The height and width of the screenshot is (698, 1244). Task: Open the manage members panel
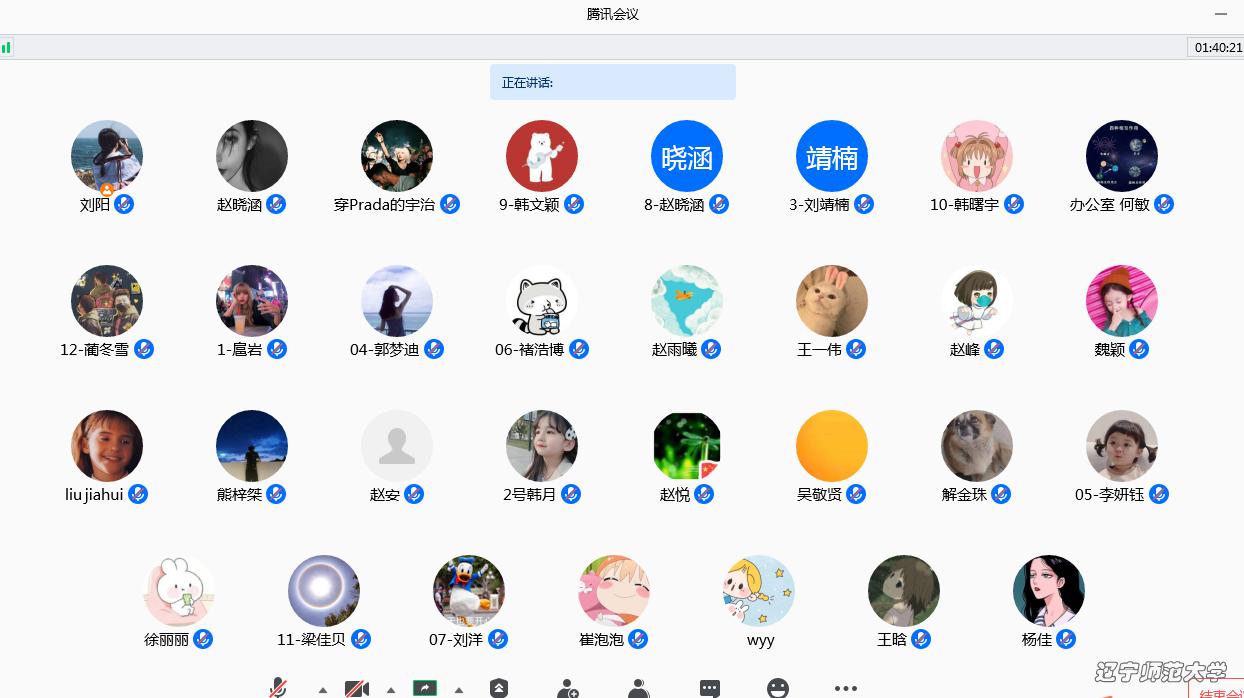pyautogui.click(x=639, y=688)
